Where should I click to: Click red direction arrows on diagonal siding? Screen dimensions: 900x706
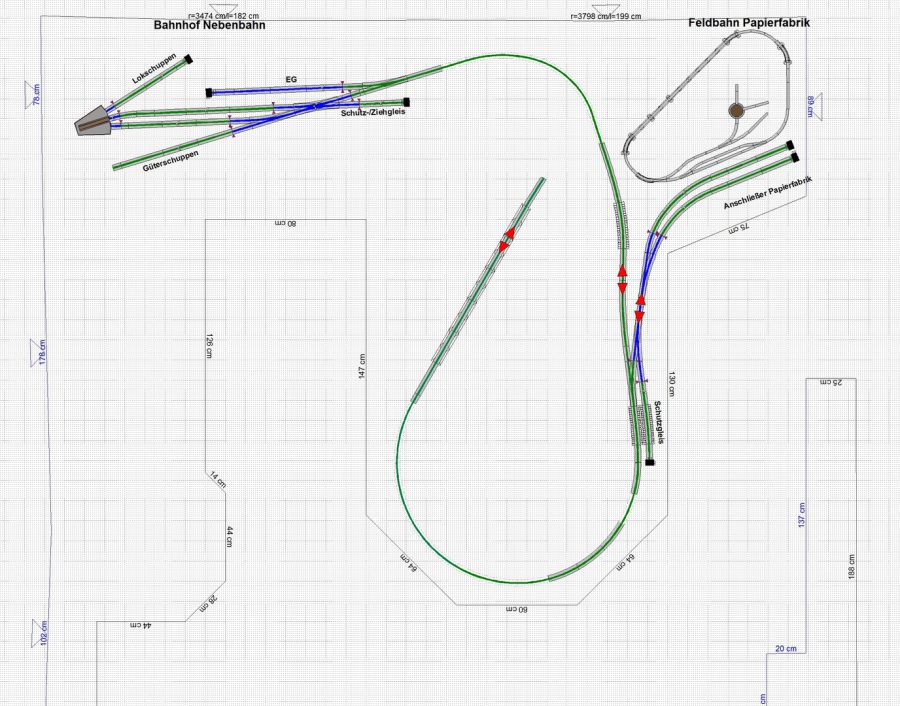(x=507, y=240)
